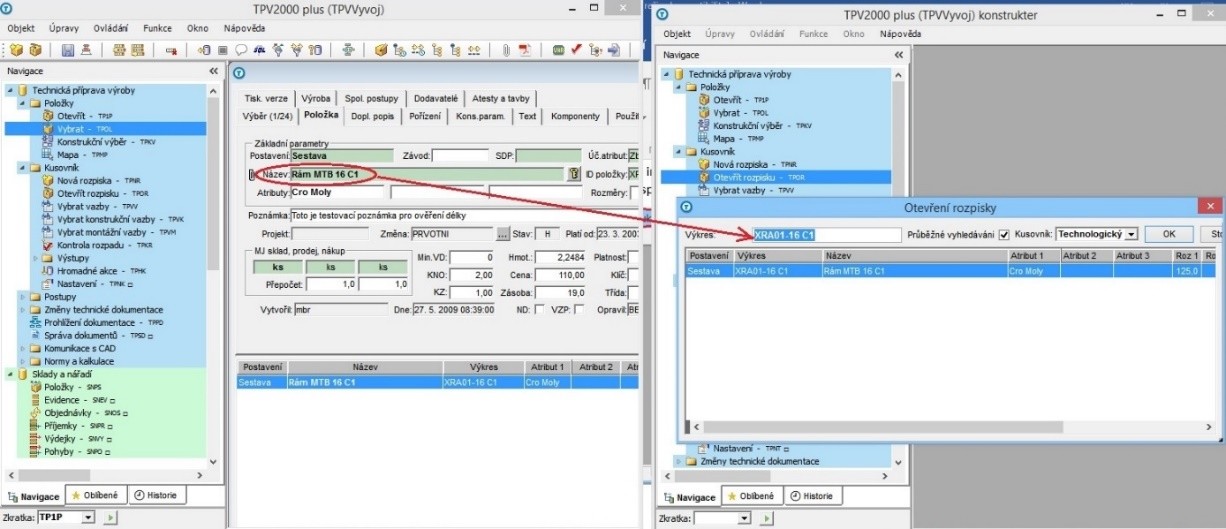This screenshot has width=1226, height=529.
Task: Collapse Sklady a nářadí section
Action: (10, 374)
